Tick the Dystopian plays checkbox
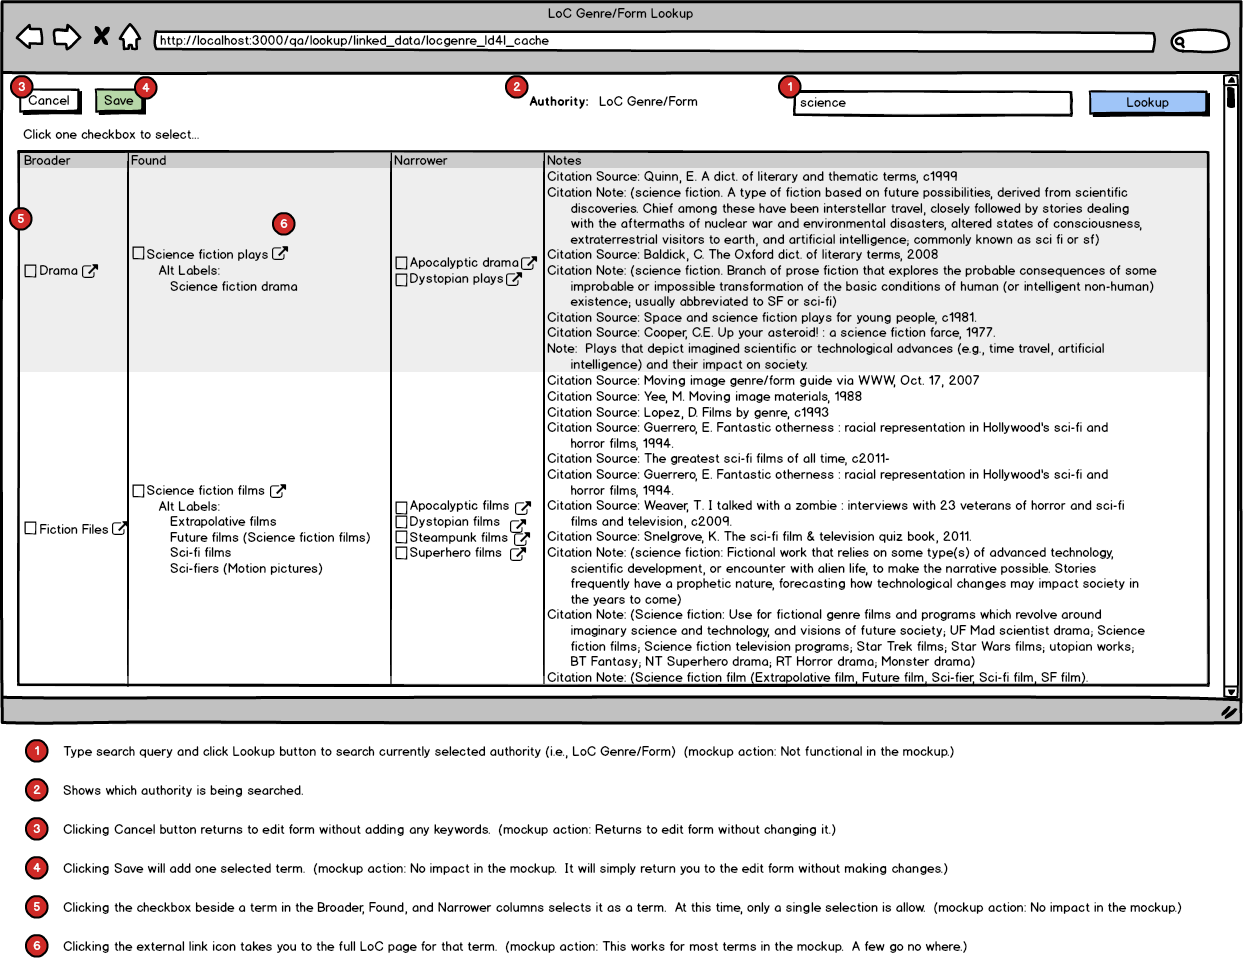The height and width of the screenshot is (958, 1243). tap(401, 279)
